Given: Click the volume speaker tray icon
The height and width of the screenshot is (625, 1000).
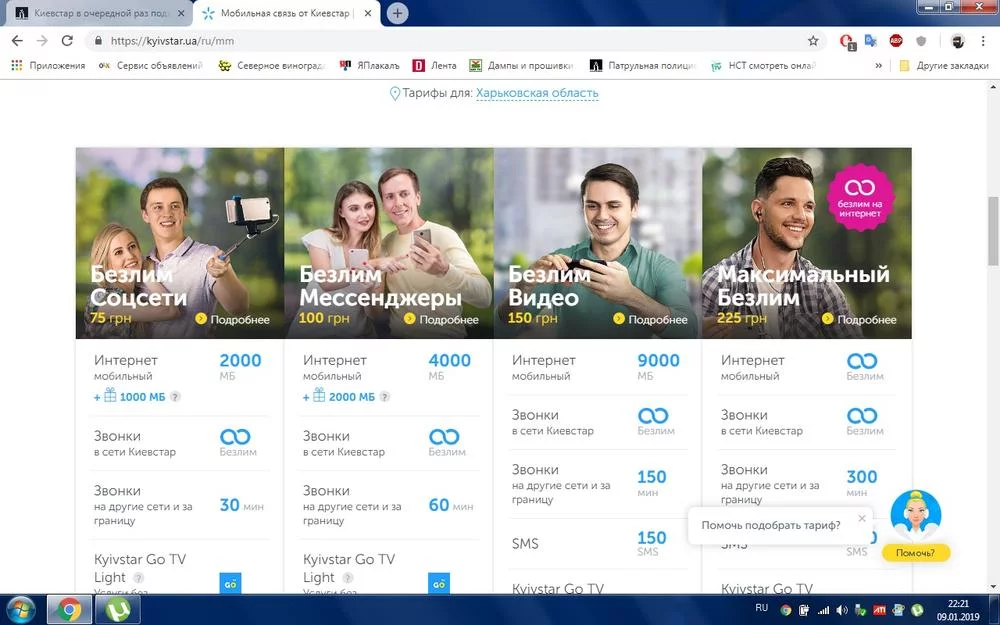Looking at the screenshot, I should 842,610.
